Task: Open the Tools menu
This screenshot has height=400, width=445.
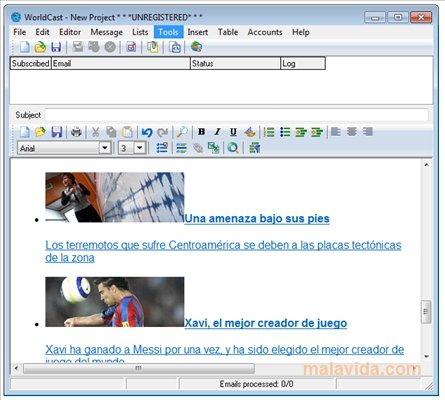Action: tap(168, 32)
